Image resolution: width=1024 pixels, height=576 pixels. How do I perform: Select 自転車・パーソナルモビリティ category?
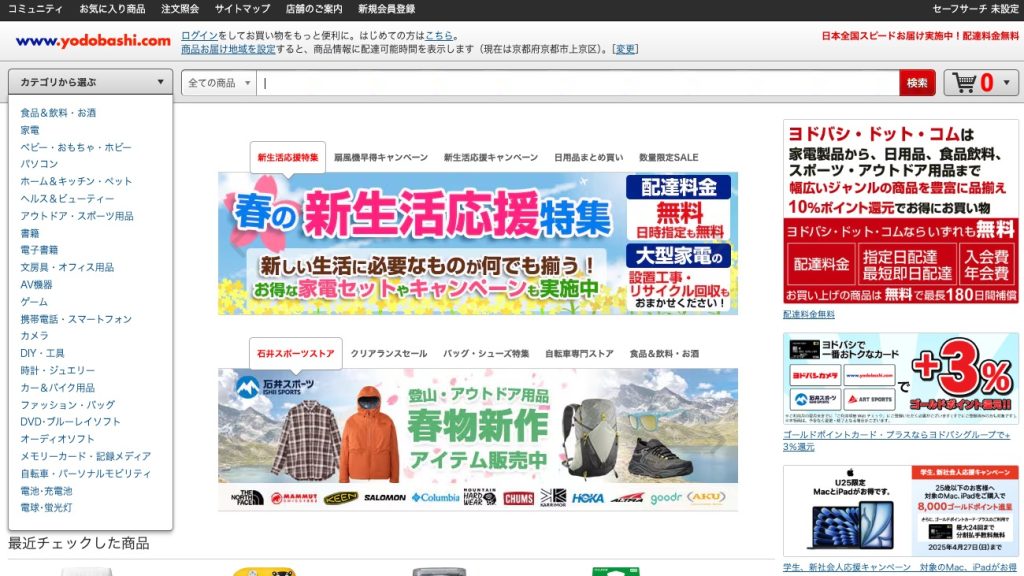click(86, 473)
